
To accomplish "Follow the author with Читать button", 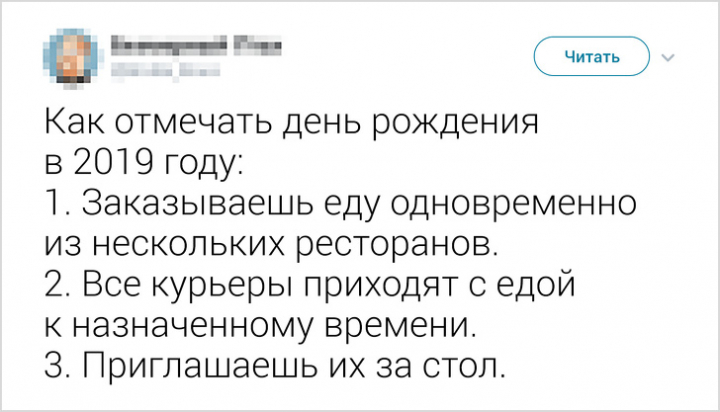I will coord(591,56).
